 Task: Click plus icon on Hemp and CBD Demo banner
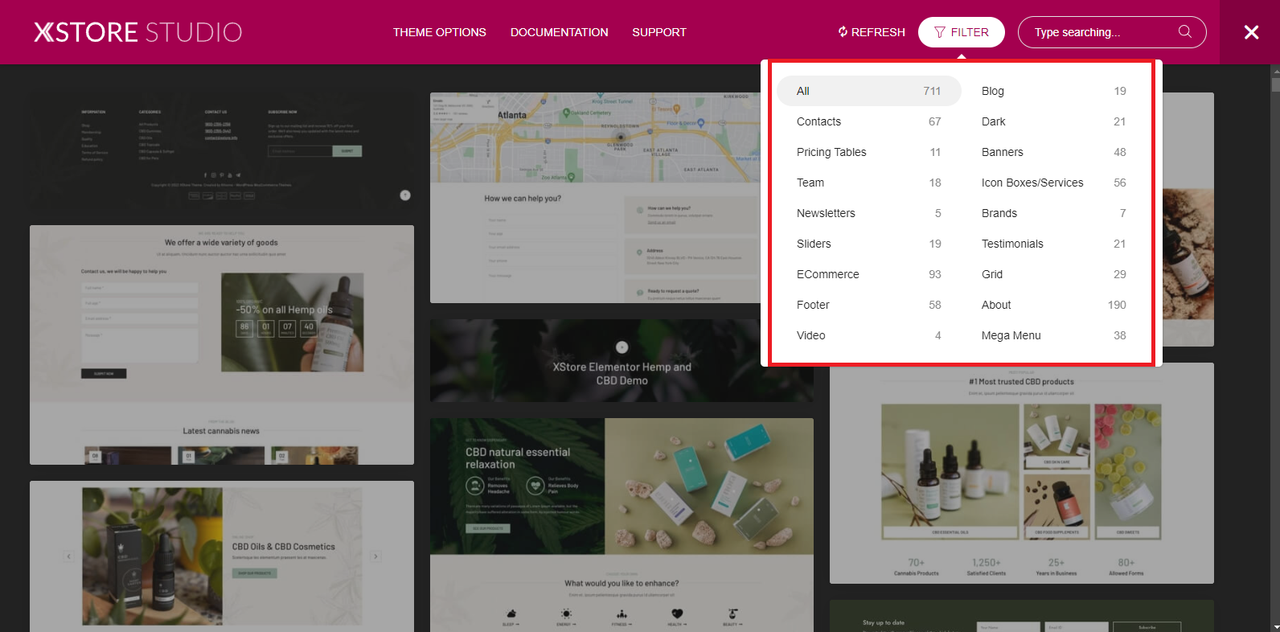click(x=622, y=347)
